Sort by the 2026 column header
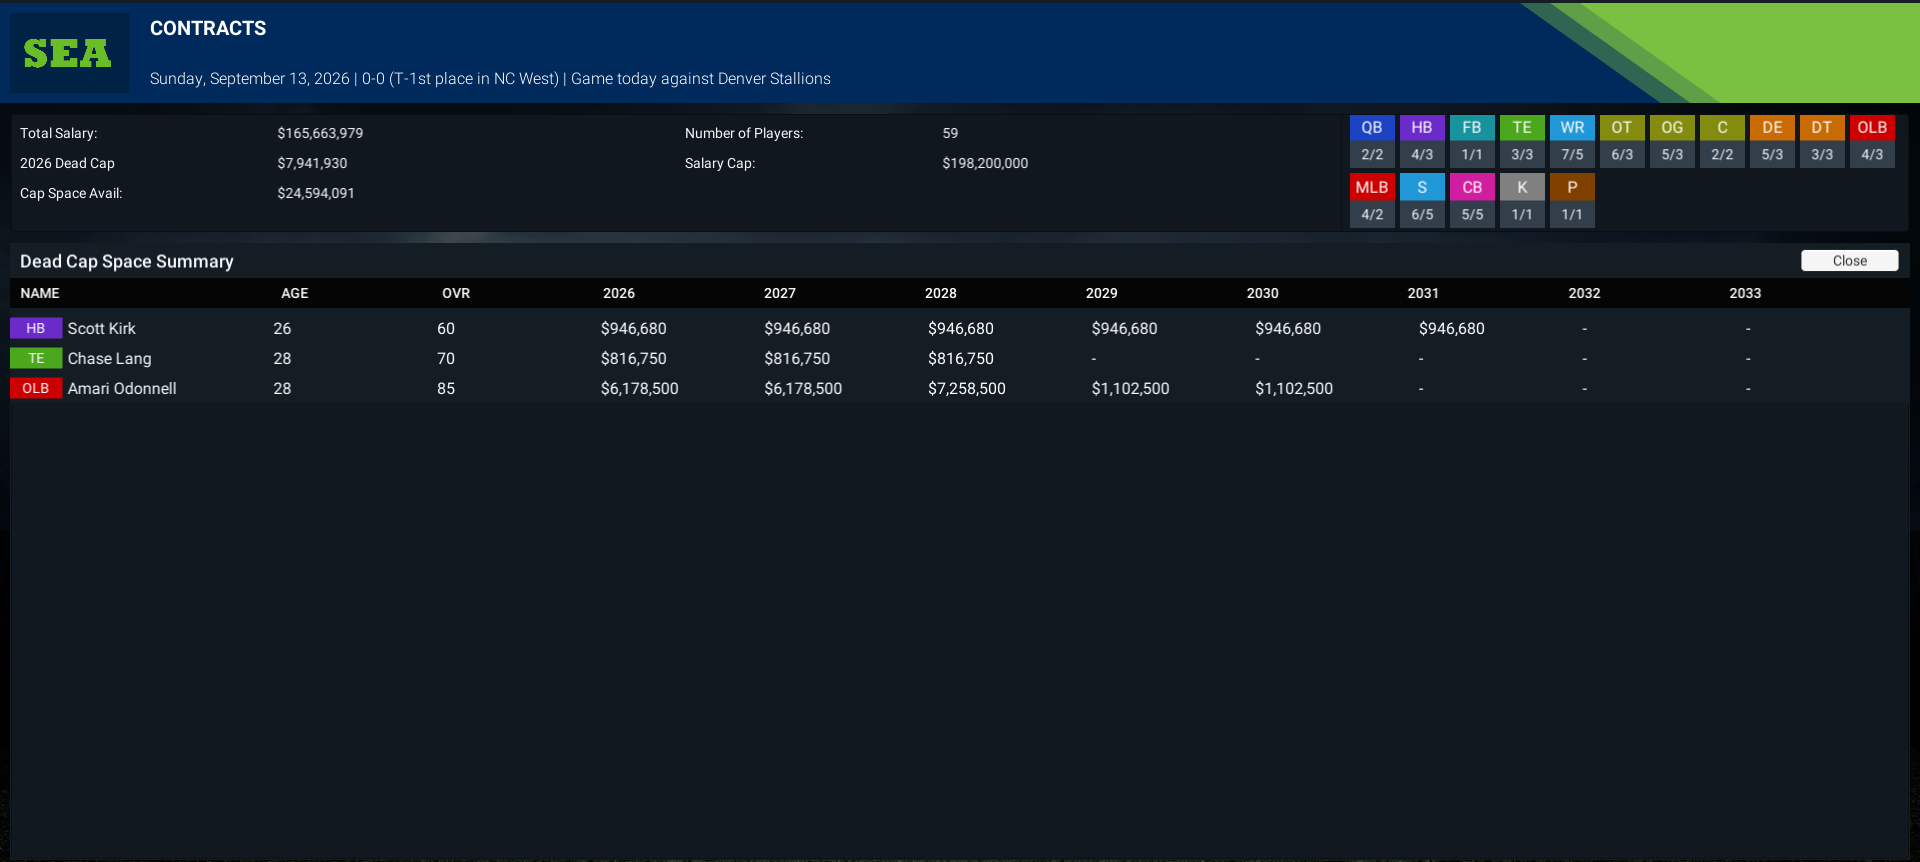The height and width of the screenshot is (862, 1920). (x=619, y=293)
